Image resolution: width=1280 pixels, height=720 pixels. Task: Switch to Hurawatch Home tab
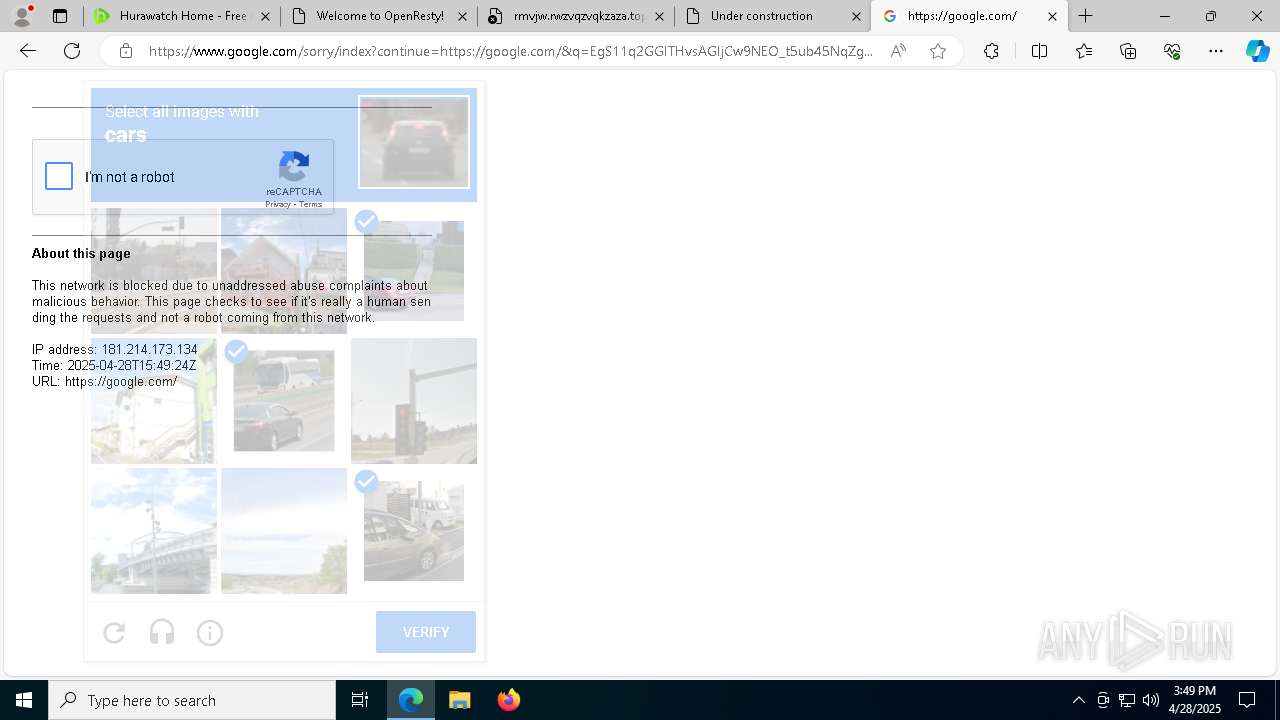[182, 16]
